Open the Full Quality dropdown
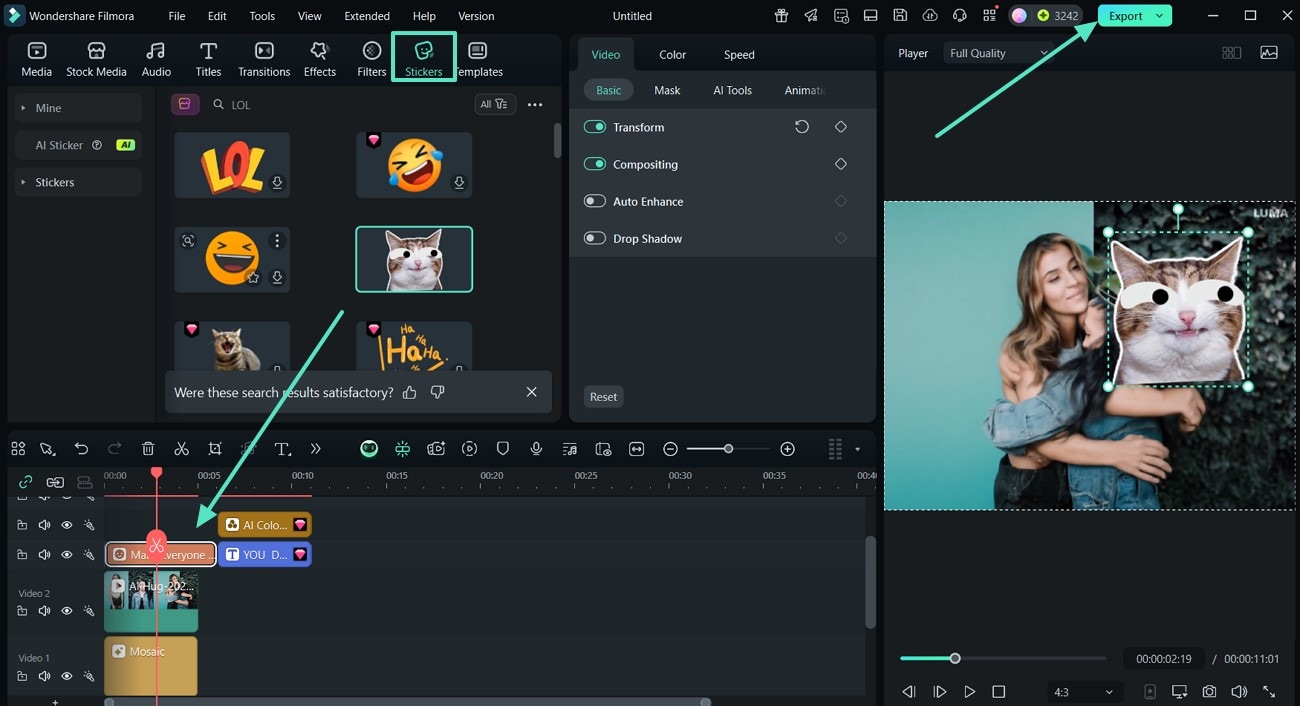Screen dimensions: 1300x706 (x=999, y=53)
